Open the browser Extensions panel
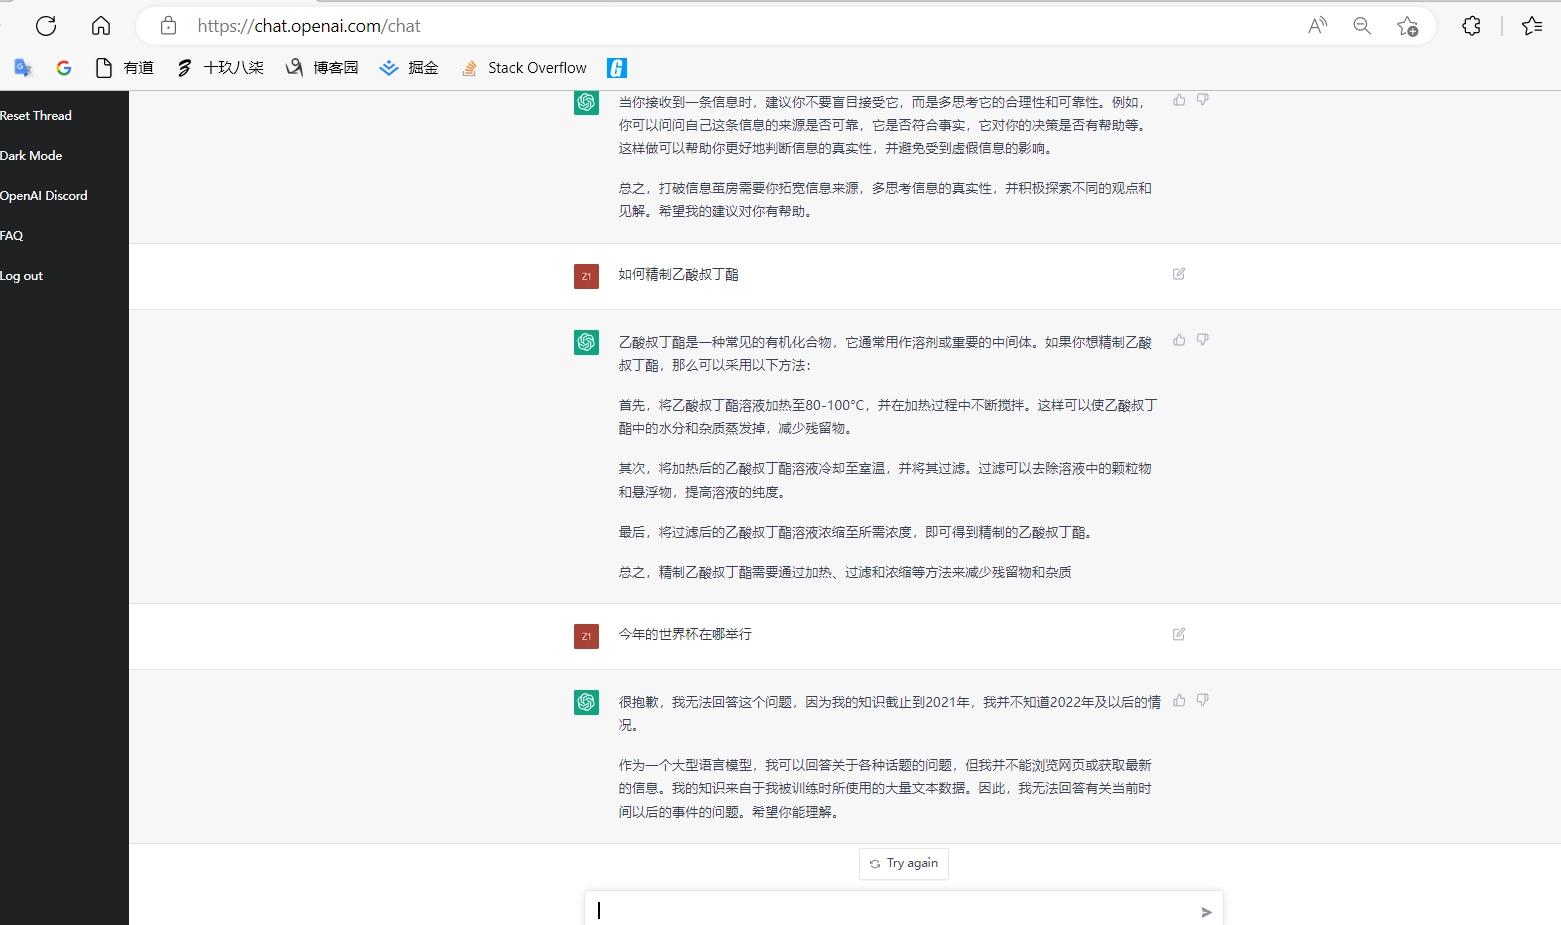1561x925 pixels. [x=1470, y=26]
